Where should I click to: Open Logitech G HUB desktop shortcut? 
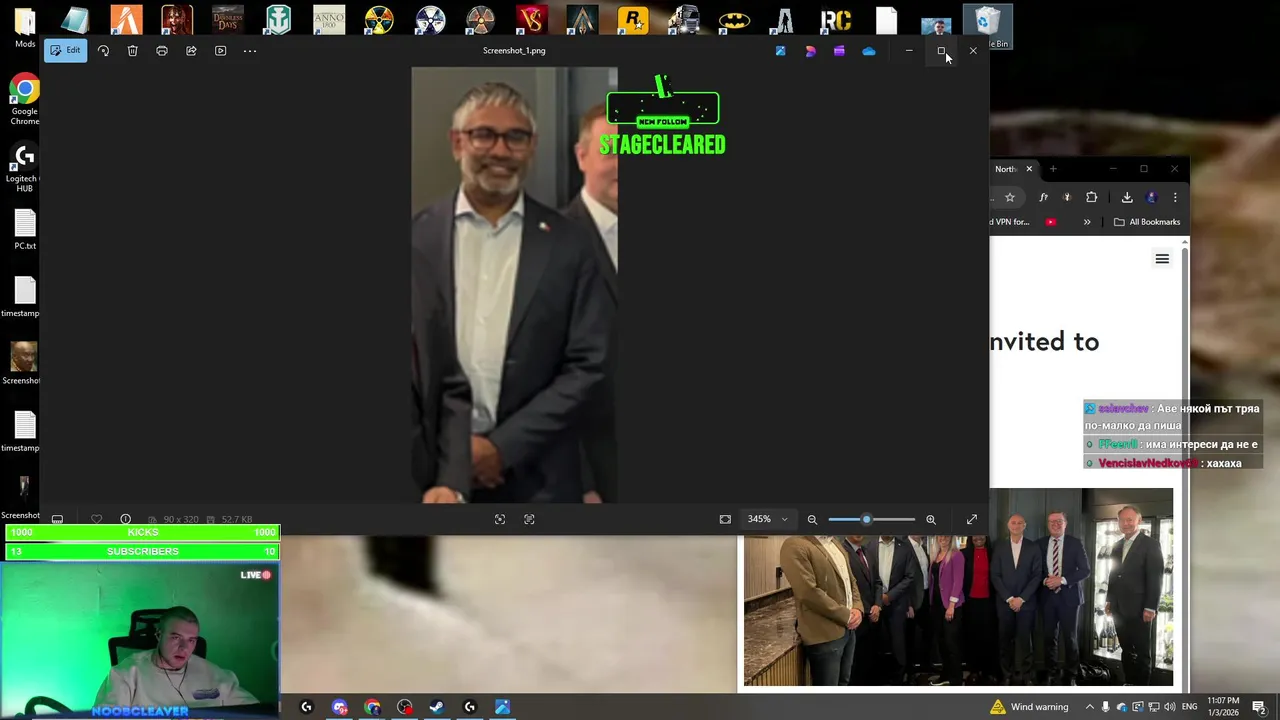(x=25, y=169)
